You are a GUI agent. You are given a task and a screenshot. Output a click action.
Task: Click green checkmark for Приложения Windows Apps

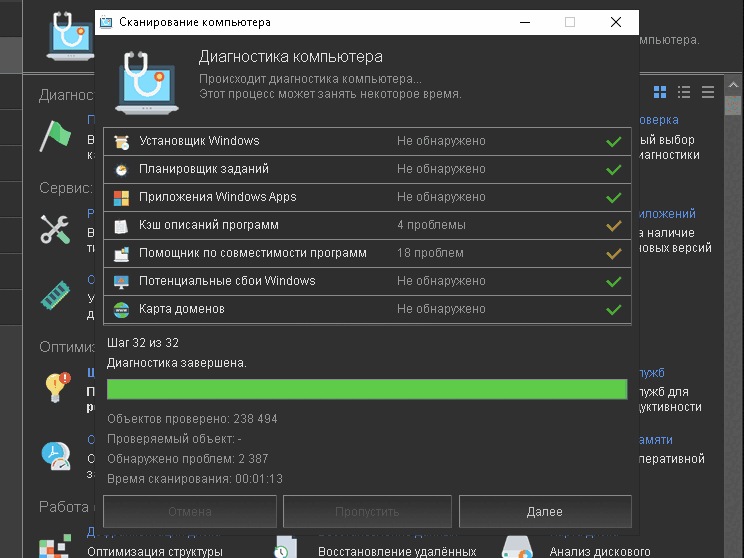pos(614,197)
